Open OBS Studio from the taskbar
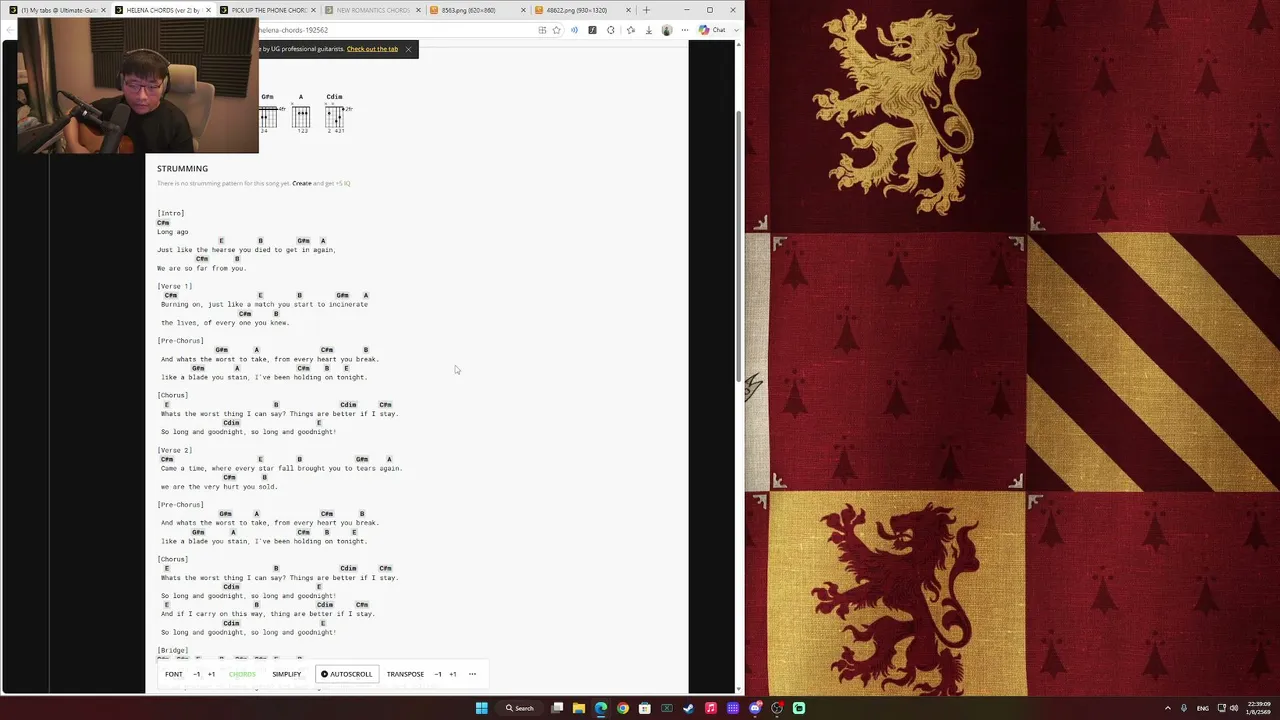The width and height of the screenshot is (1280, 720). (x=777, y=708)
